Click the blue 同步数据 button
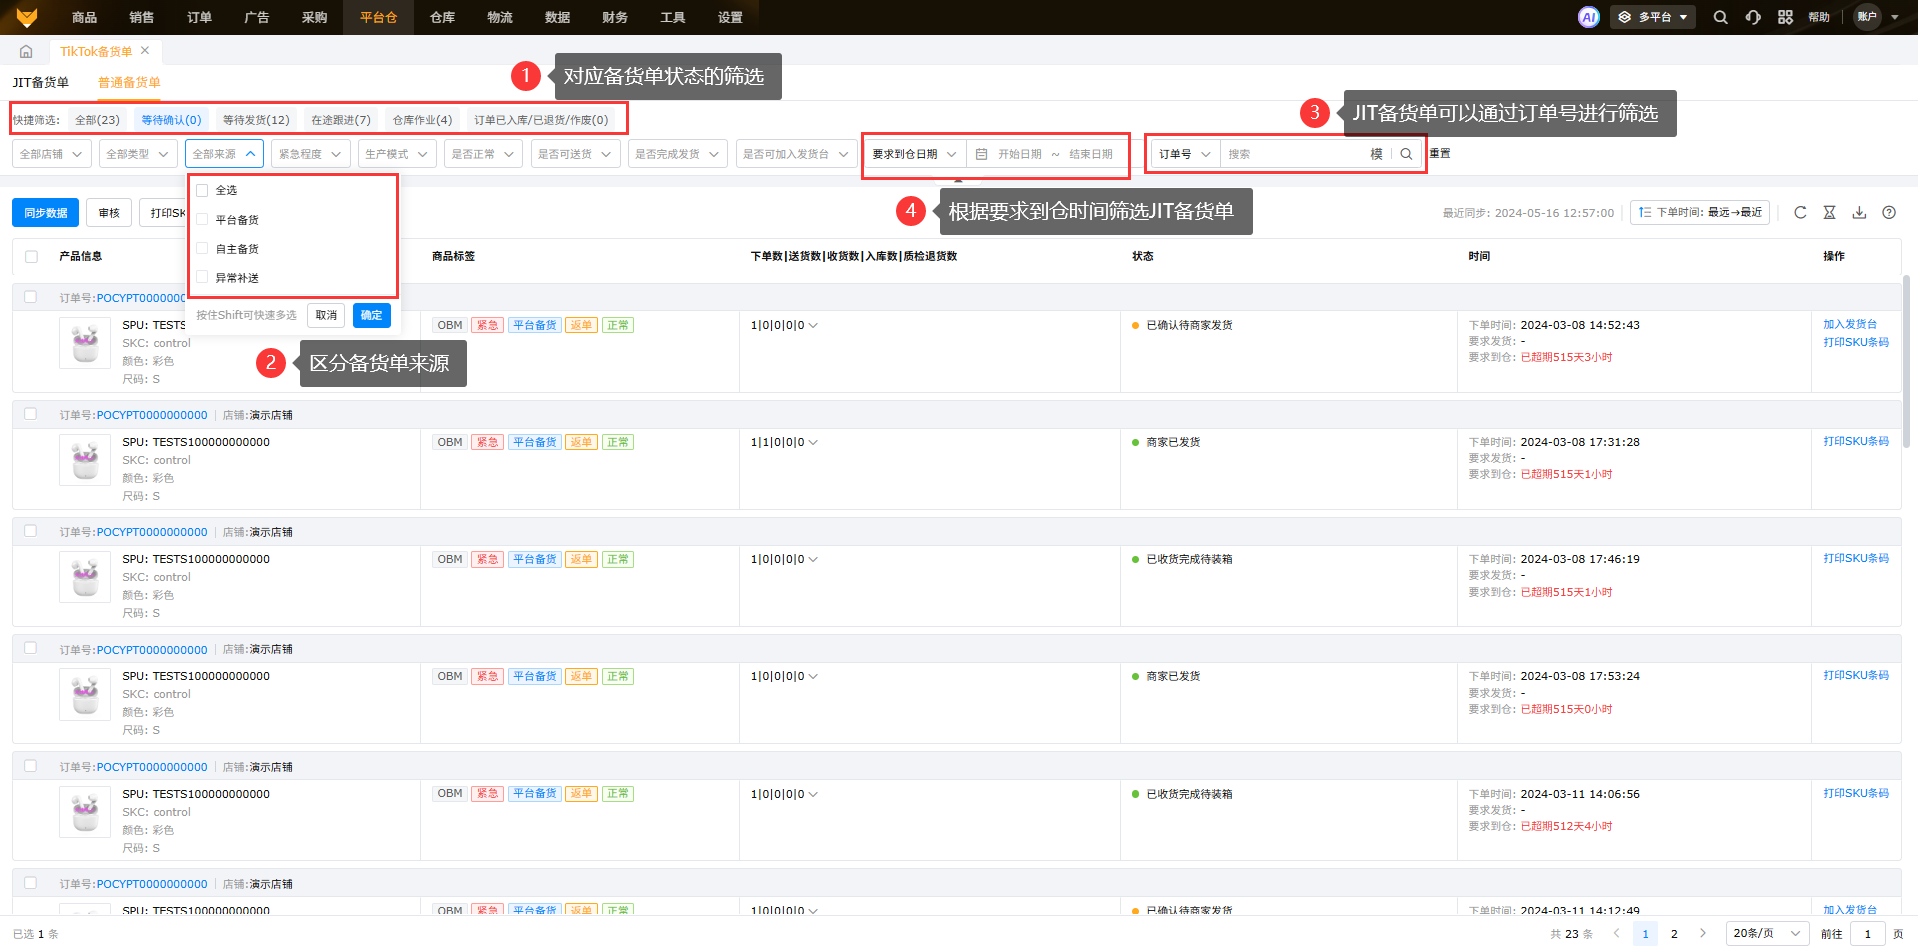The height and width of the screenshot is (951, 1918). pyautogui.click(x=45, y=213)
